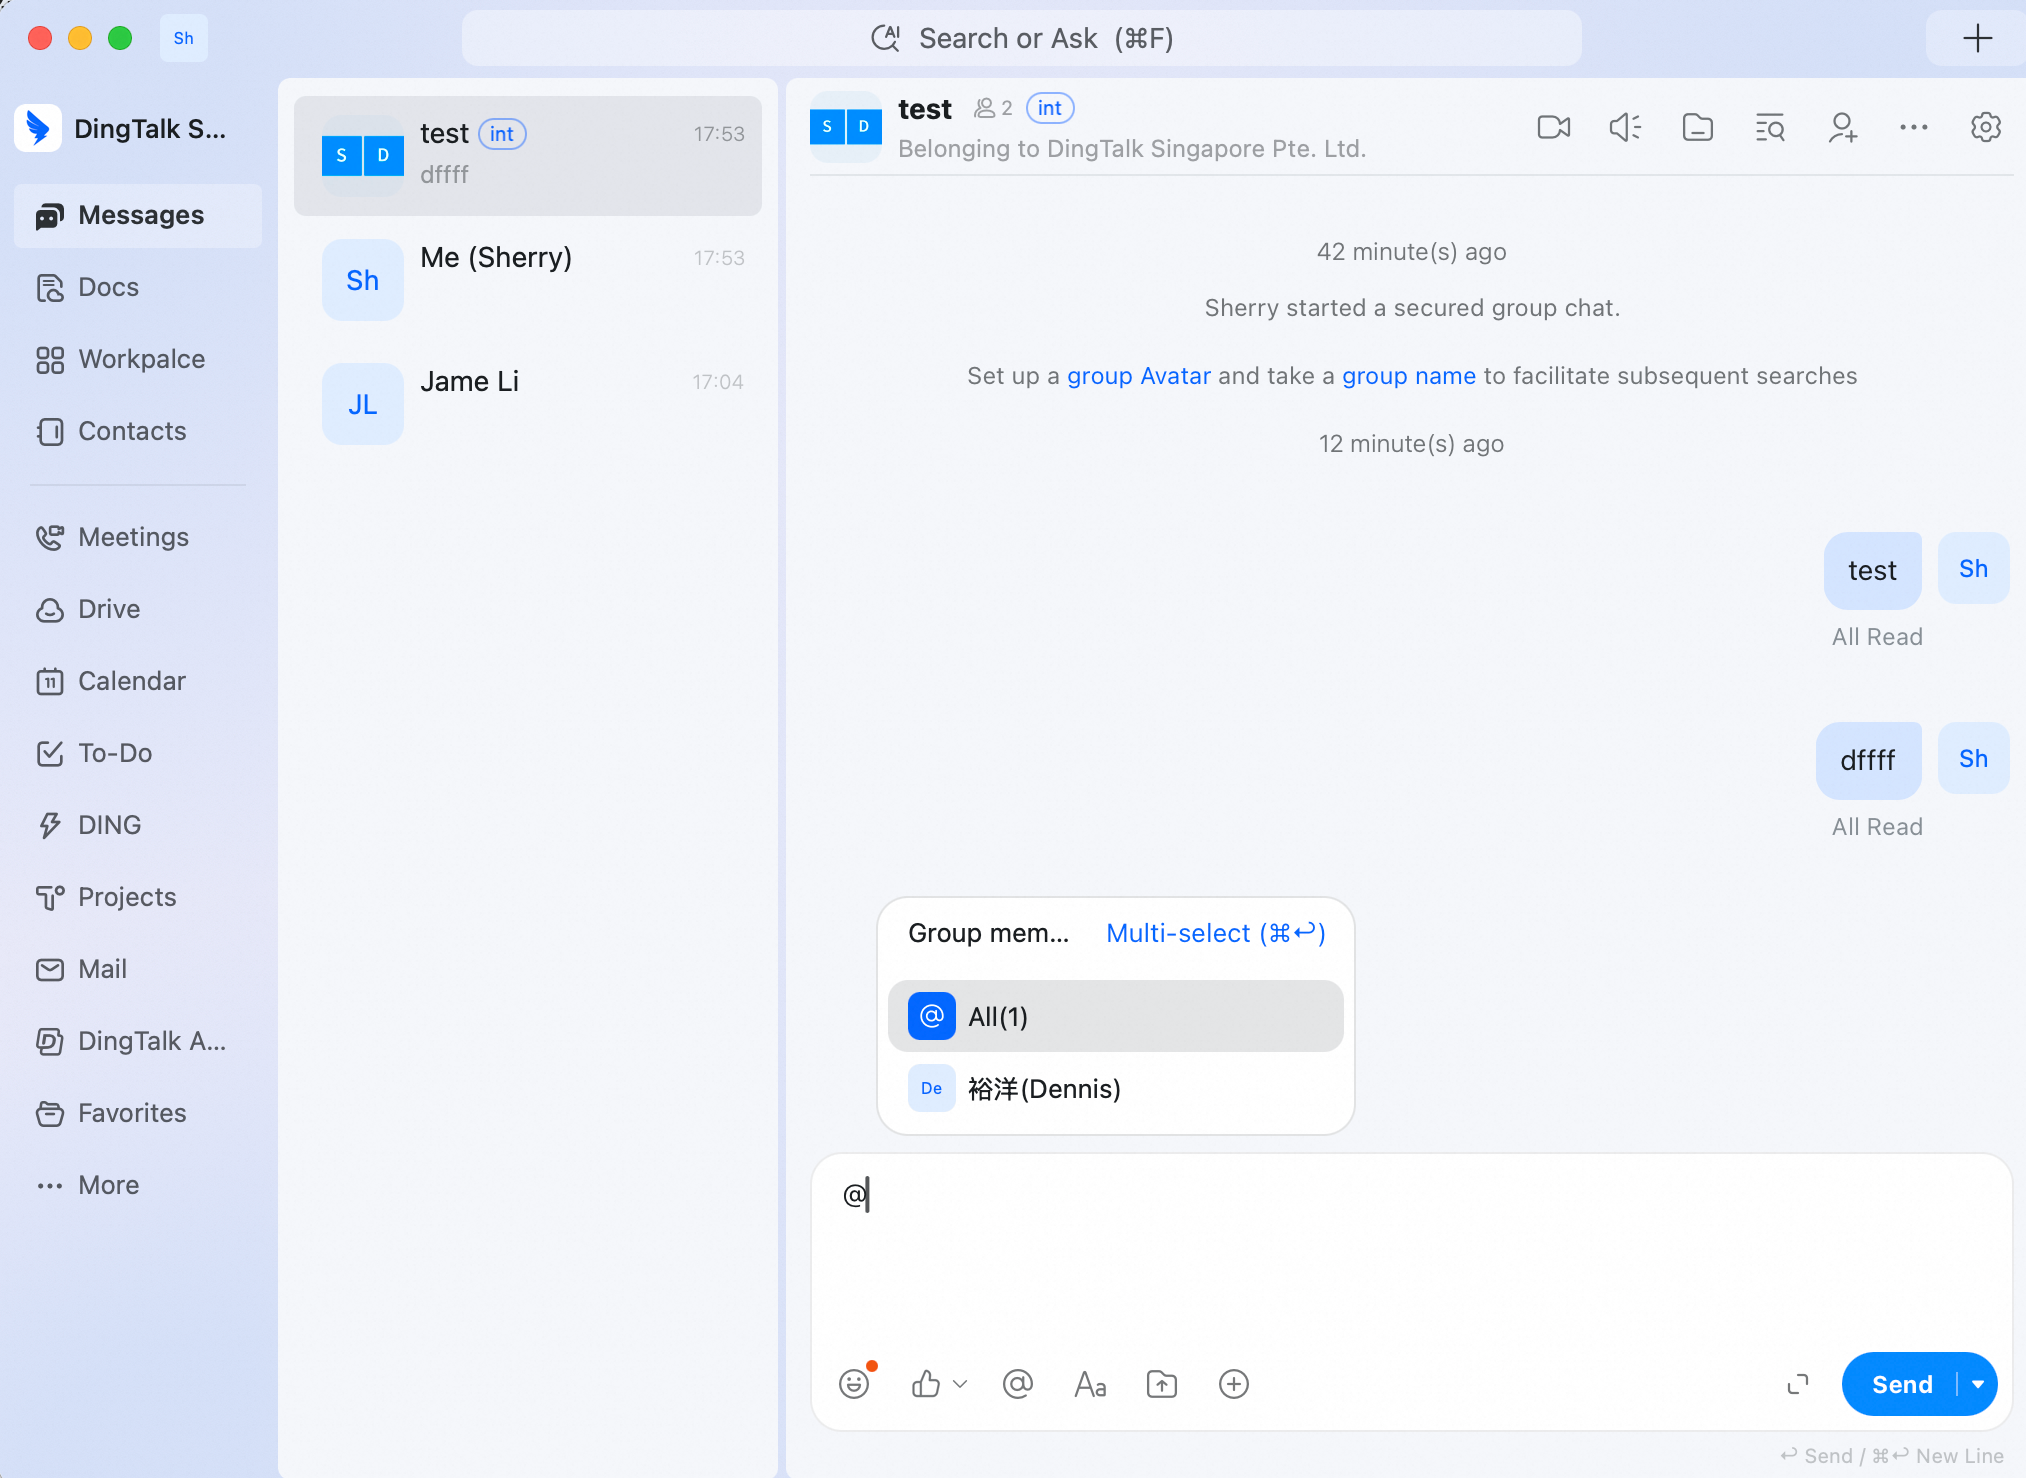The width and height of the screenshot is (2026, 1478).
Task: Open the Sh profile avatar in title bar
Action: click(184, 38)
